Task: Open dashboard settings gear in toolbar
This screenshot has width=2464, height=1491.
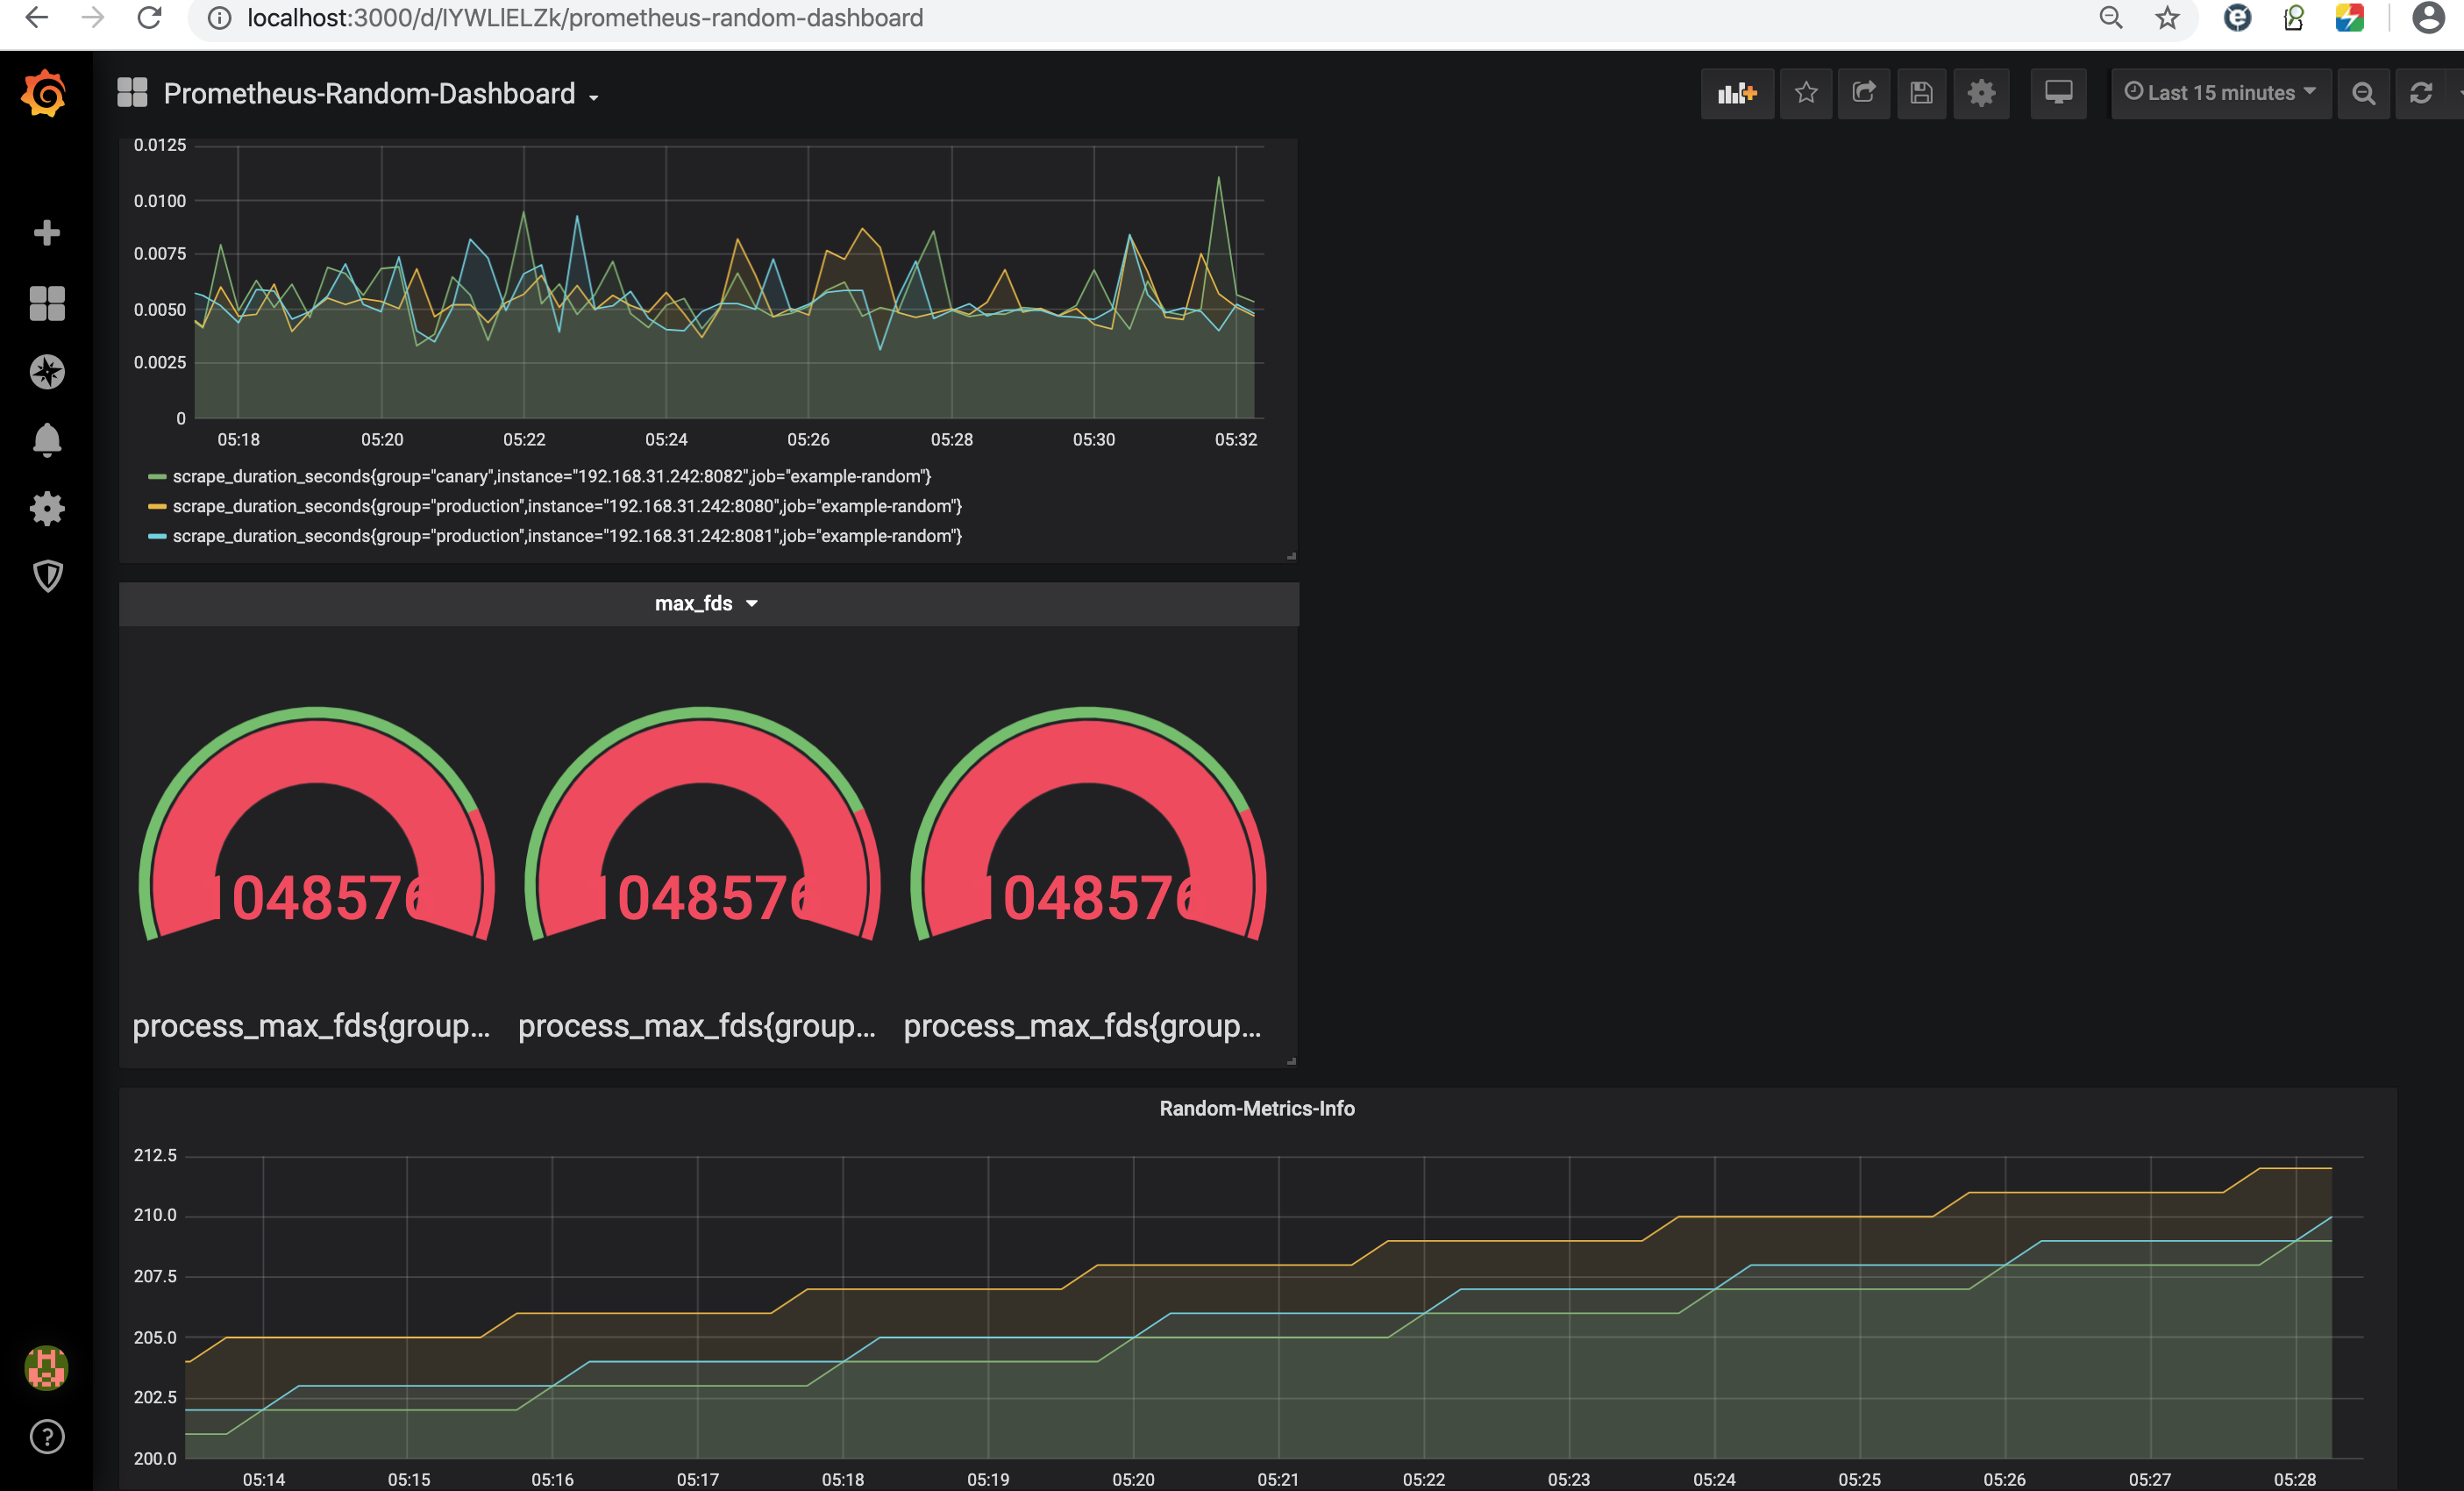Action: tap(1980, 93)
